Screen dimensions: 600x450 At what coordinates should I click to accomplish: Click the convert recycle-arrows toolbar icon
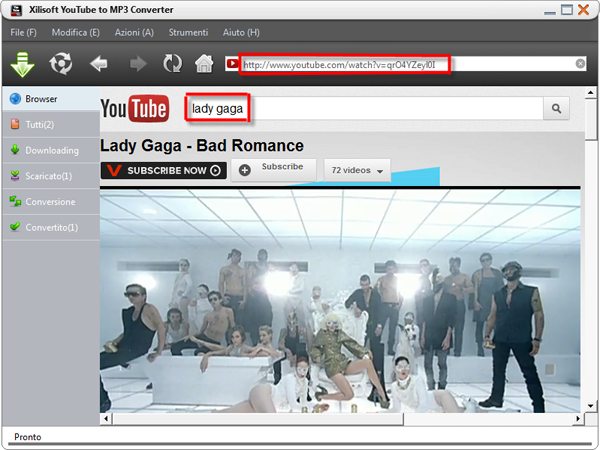pos(61,63)
